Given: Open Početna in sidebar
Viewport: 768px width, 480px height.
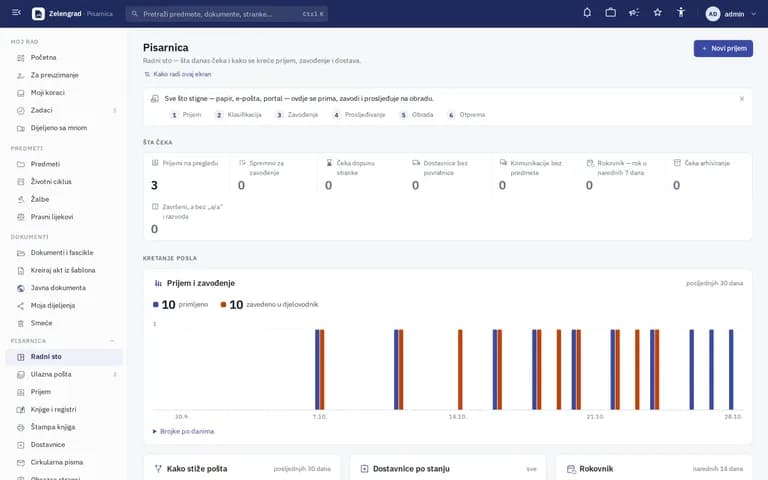Looking at the screenshot, I should (x=64, y=57).
